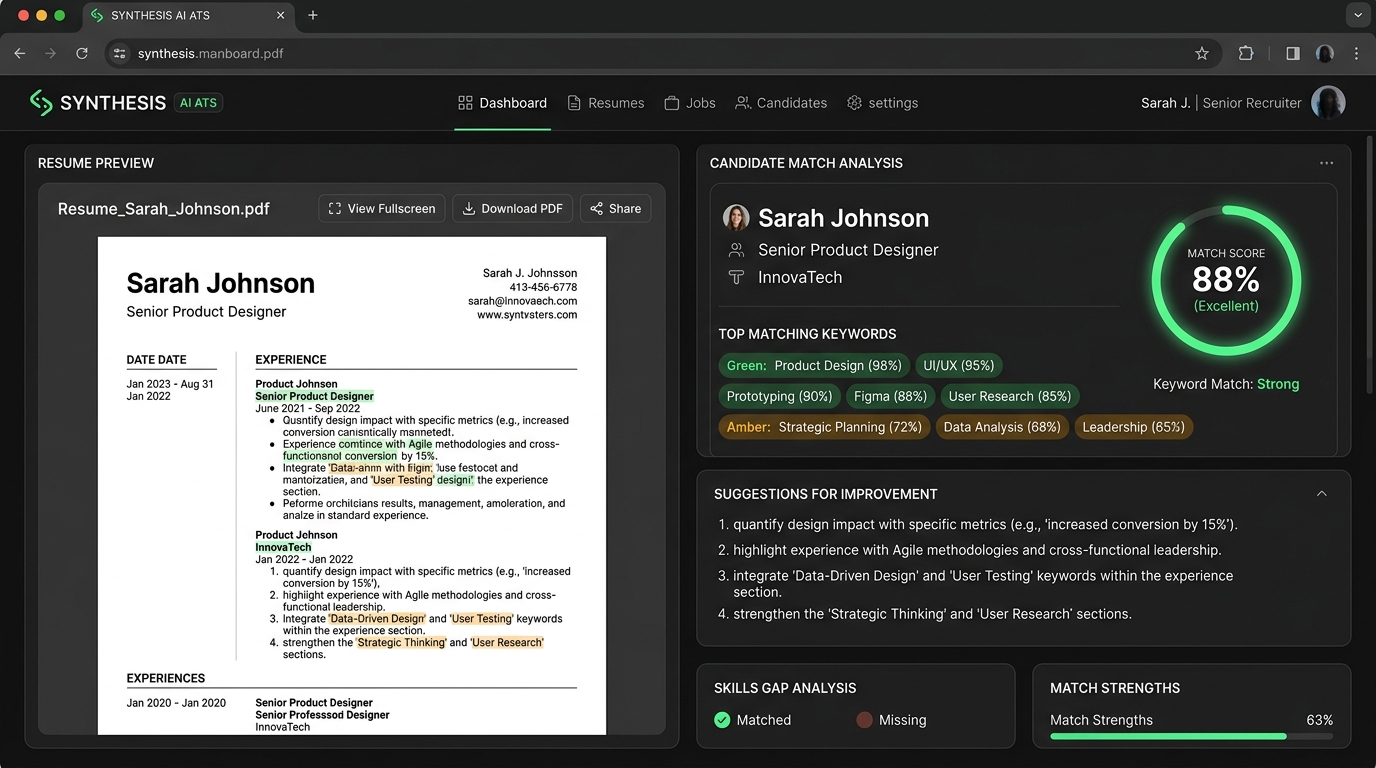Image resolution: width=1376 pixels, height=768 pixels.
Task: Click Sarah Johnson's candidate photo
Action: [x=736, y=218]
